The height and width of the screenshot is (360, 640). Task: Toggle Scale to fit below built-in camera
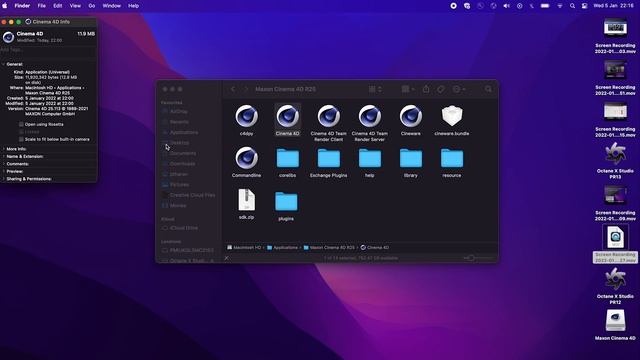pos(21,139)
